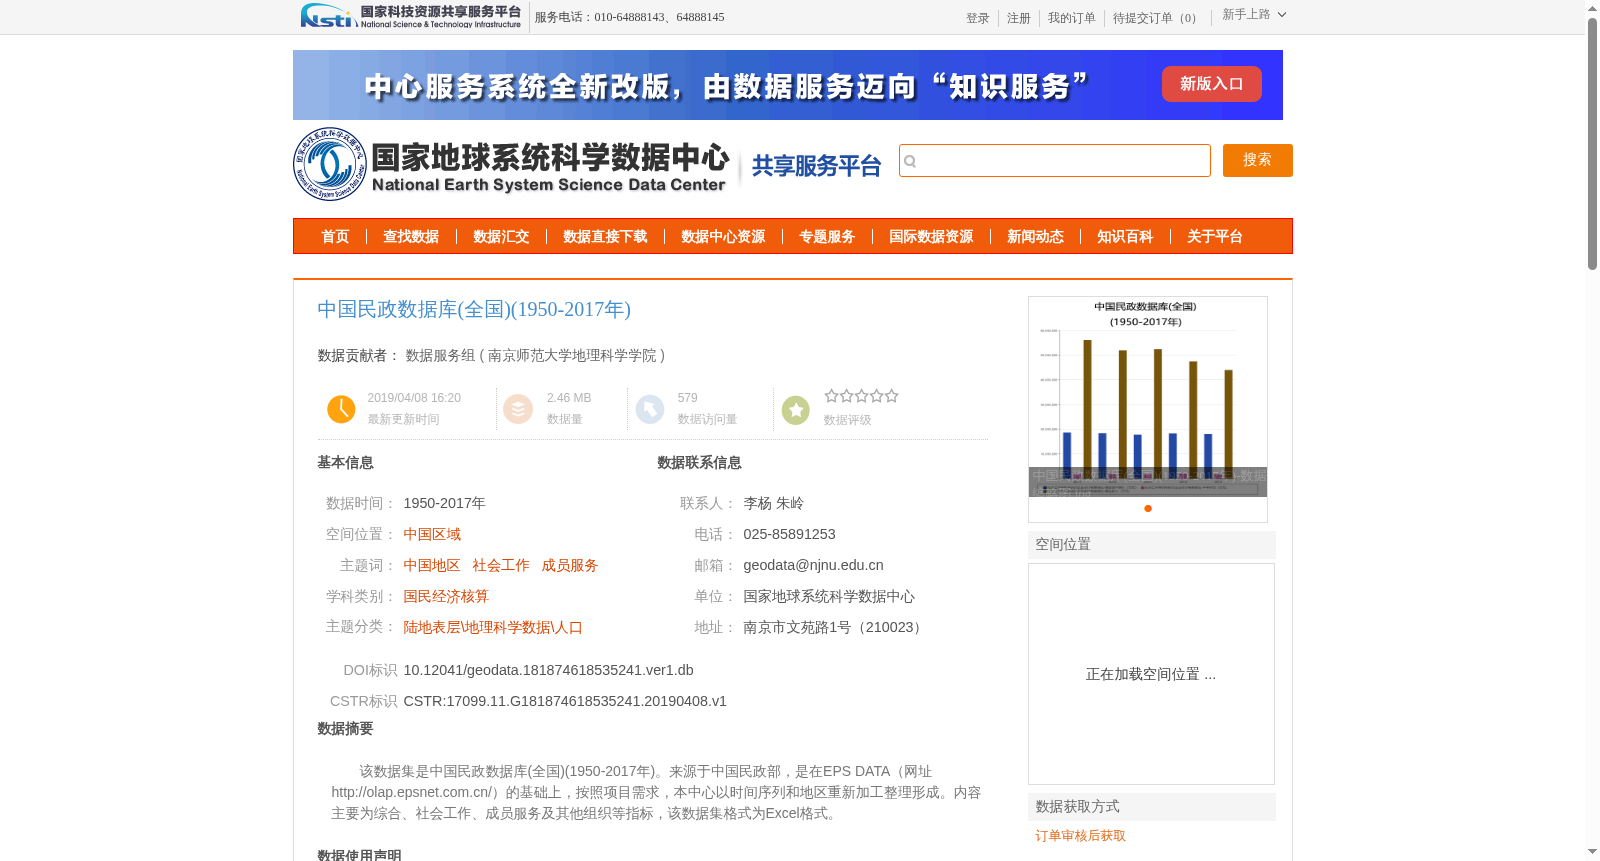Click the update time 2019/04/08 16:20
The image size is (1600, 861).
(x=414, y=398)
